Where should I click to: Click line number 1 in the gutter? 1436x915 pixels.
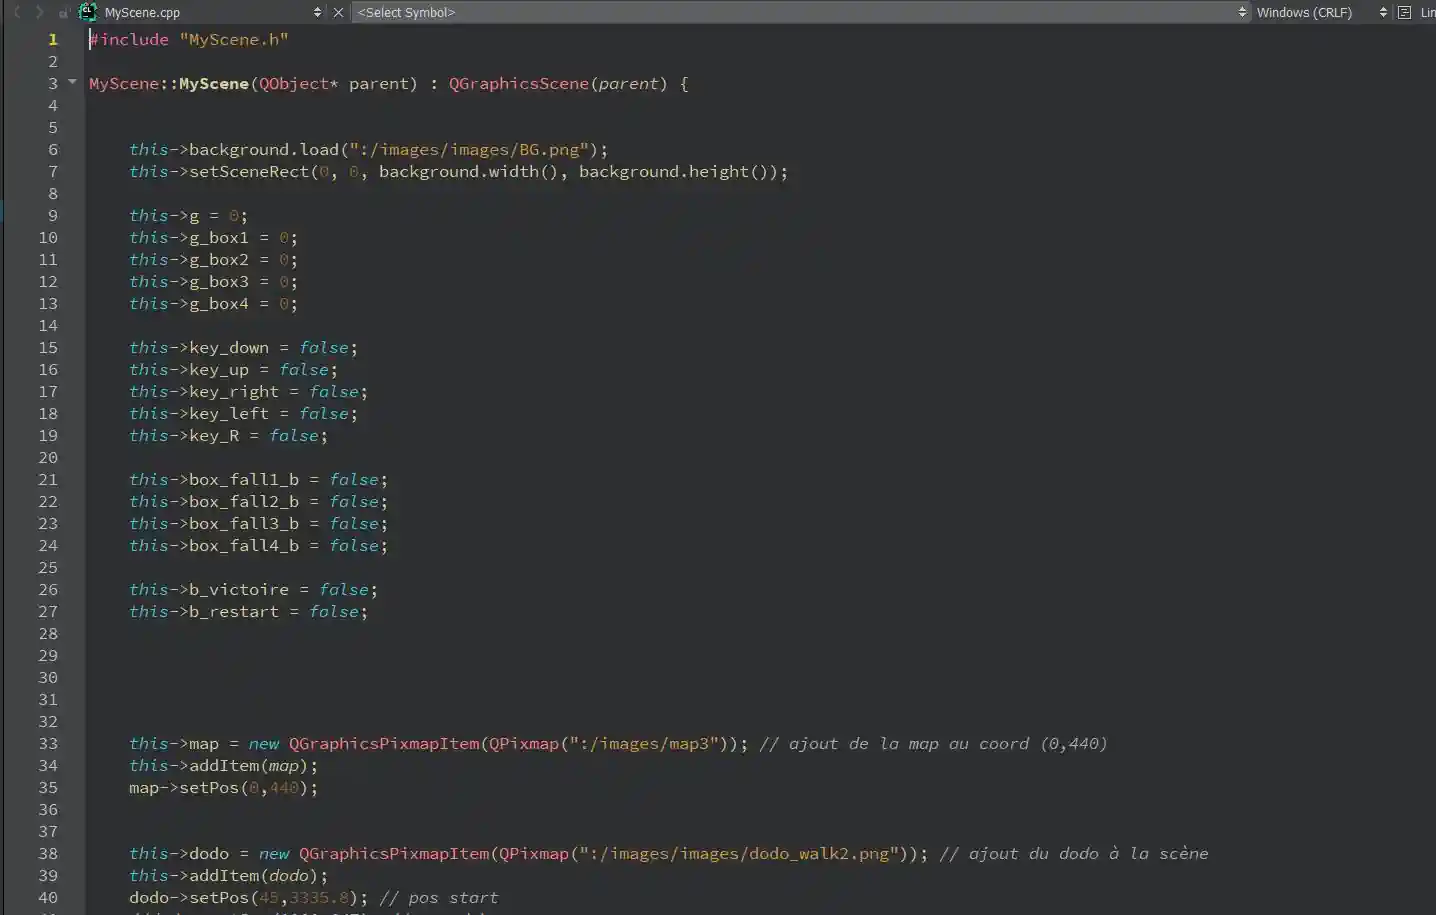tap(52, 39)
